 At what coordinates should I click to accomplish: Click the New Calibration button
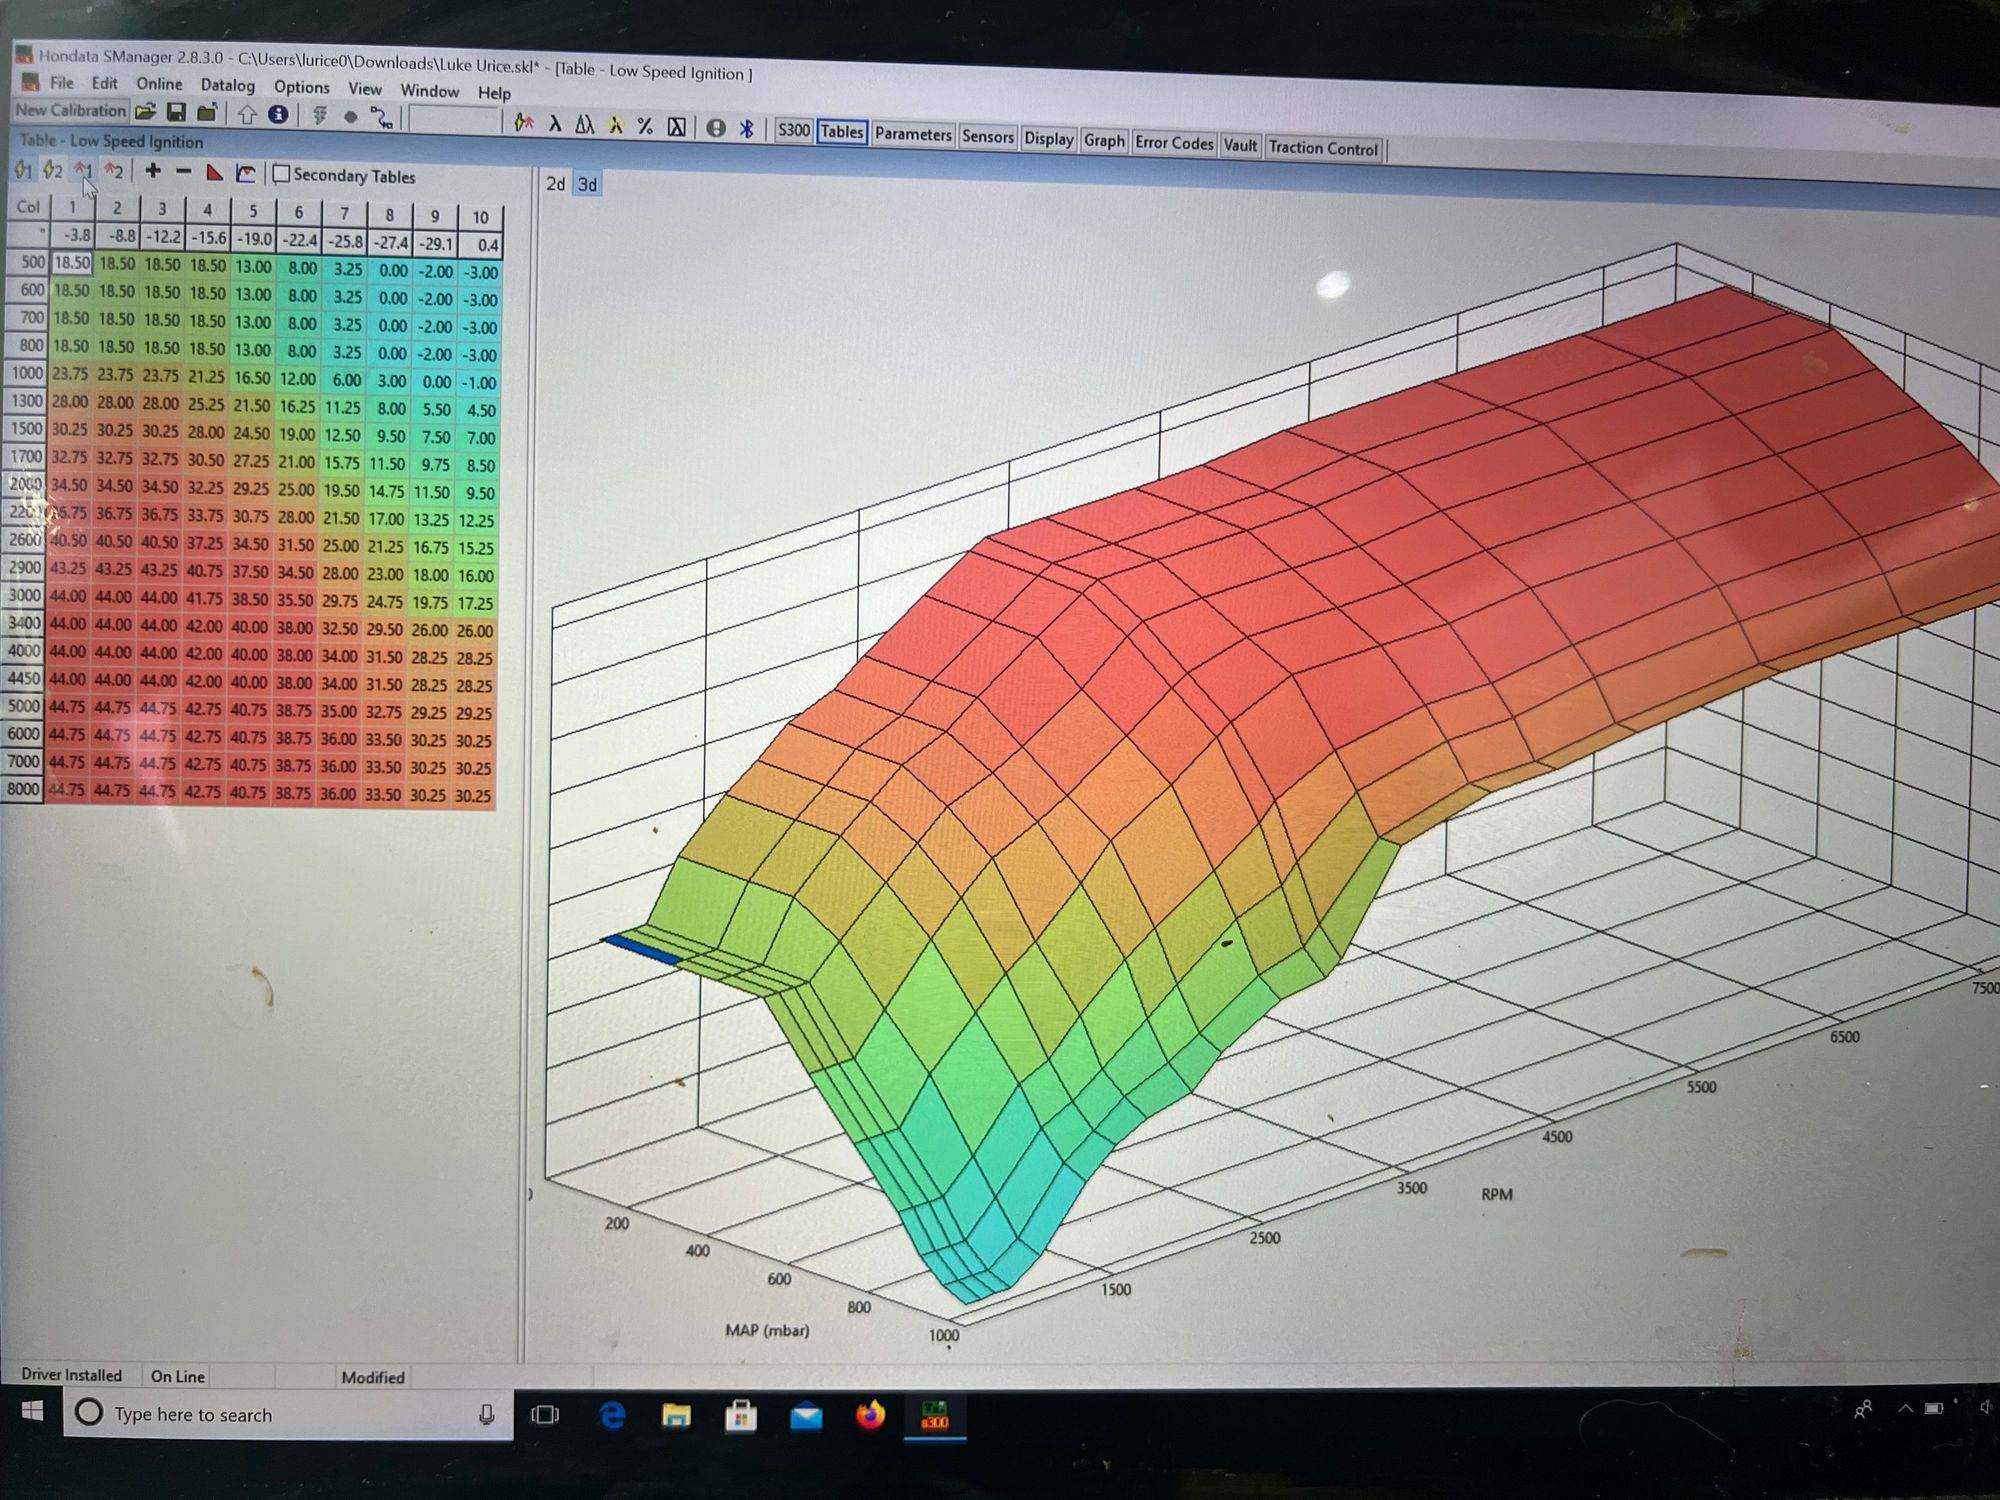[x=70, y=110]
